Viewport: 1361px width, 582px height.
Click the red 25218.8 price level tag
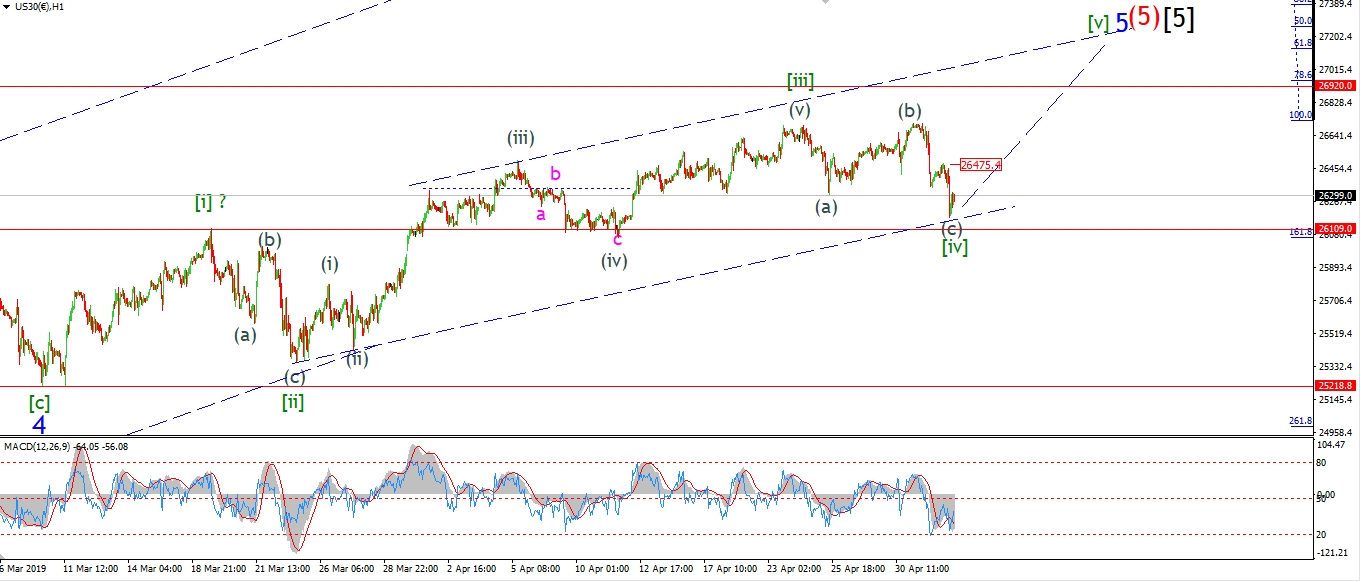tap(1336, 385)
